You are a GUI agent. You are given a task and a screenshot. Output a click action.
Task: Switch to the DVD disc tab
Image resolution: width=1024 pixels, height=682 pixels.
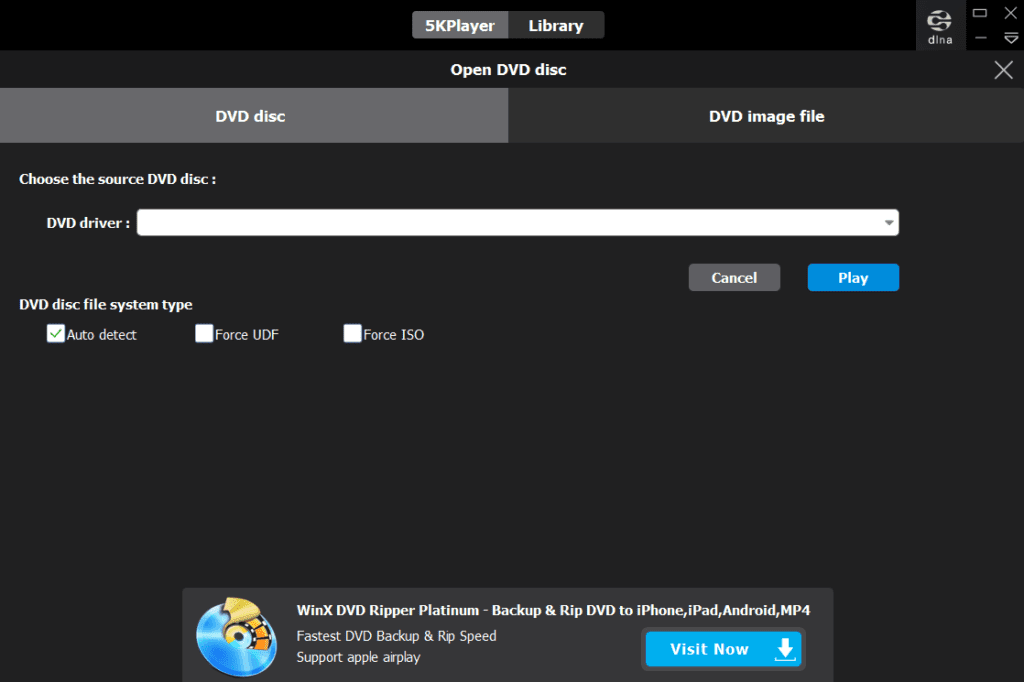click(254, 116)
